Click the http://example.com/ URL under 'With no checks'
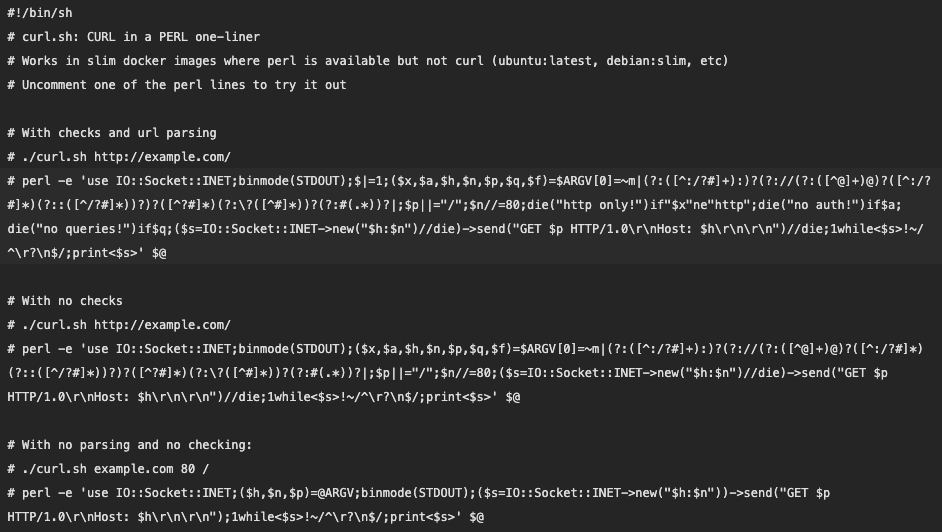Viewport: 942px width, 532px height. tap(162, 325)
